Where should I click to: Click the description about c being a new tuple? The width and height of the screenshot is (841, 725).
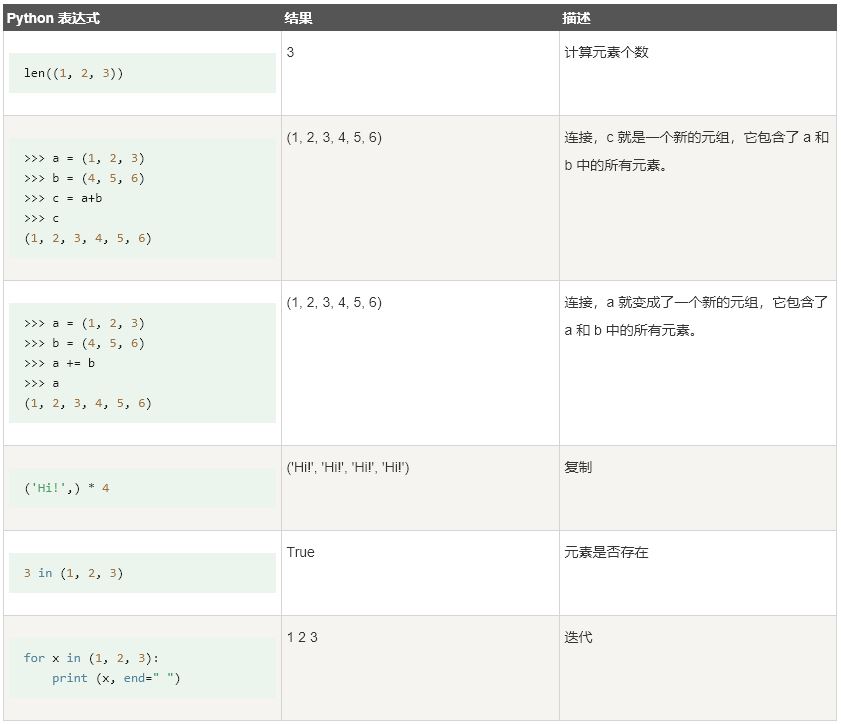[x=696, y=151]
